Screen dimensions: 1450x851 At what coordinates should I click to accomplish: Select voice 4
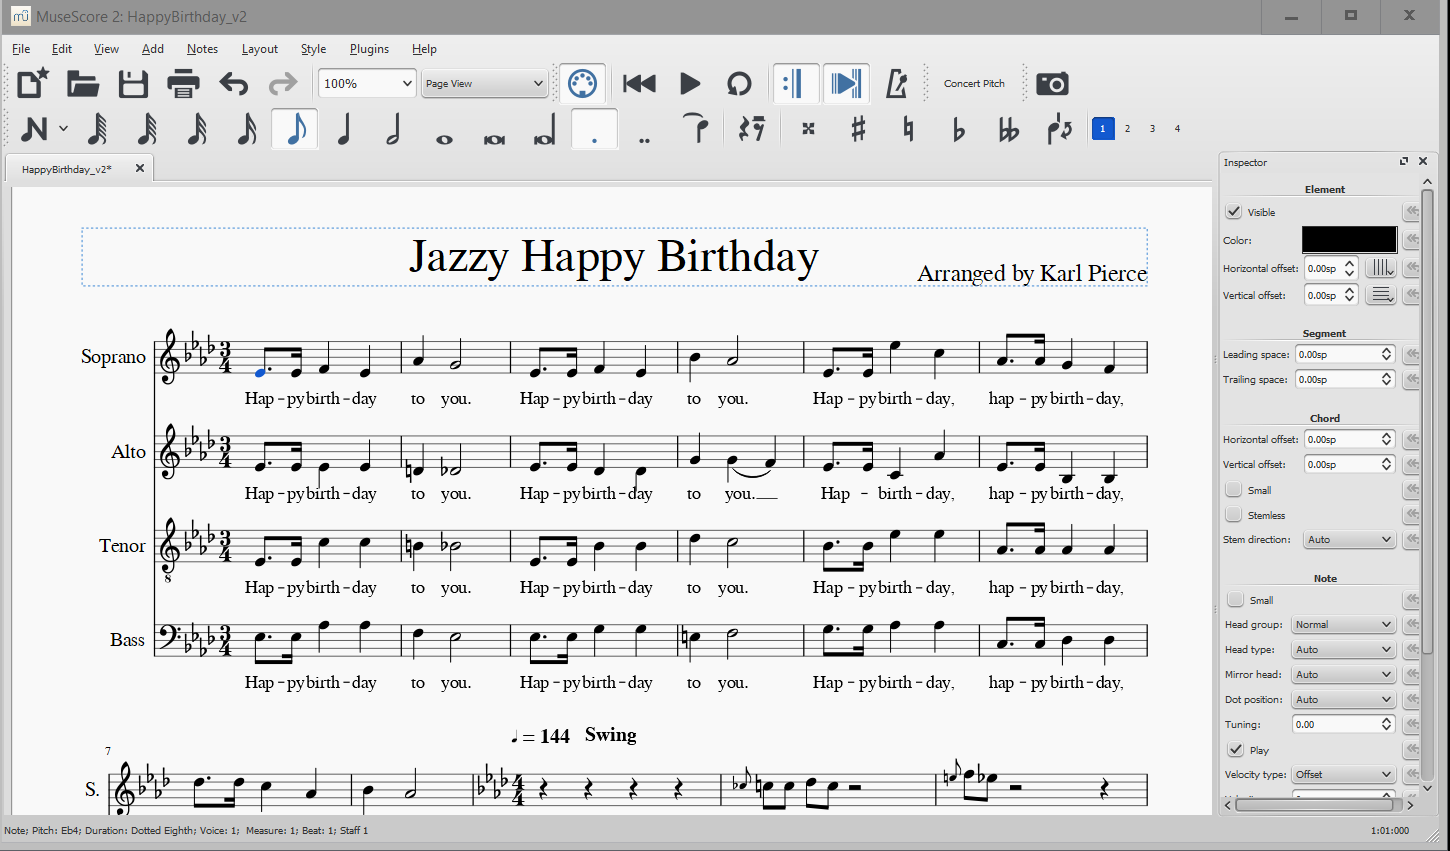[1178, 128]
